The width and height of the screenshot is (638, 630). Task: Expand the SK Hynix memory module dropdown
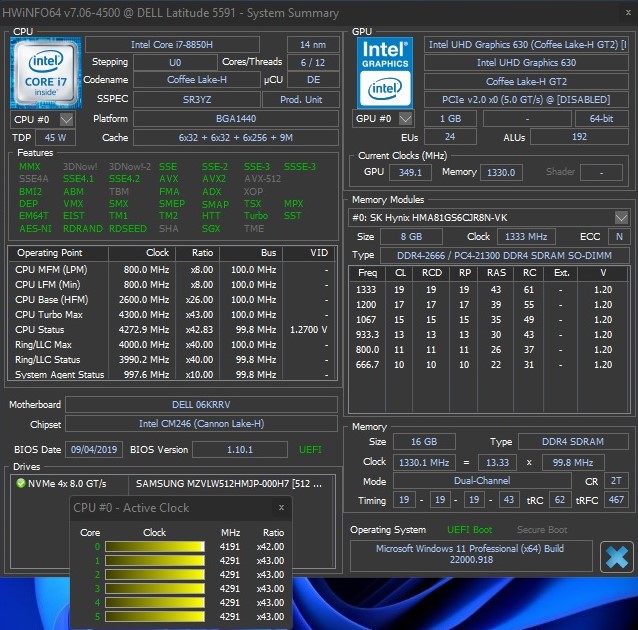click(621, 218)
